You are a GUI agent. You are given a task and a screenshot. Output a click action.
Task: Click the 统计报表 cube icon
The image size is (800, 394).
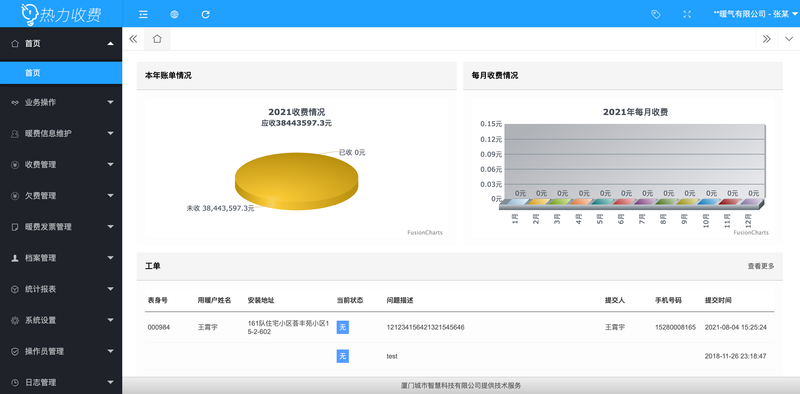[x=15, y=289]
